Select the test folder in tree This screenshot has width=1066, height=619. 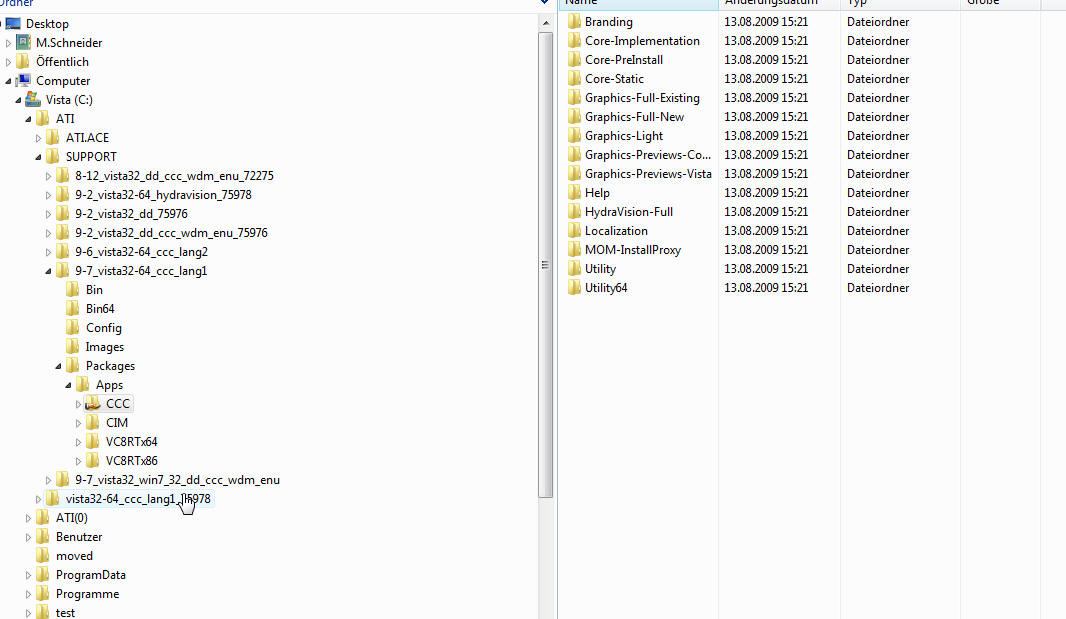click(x=65, y=613)
